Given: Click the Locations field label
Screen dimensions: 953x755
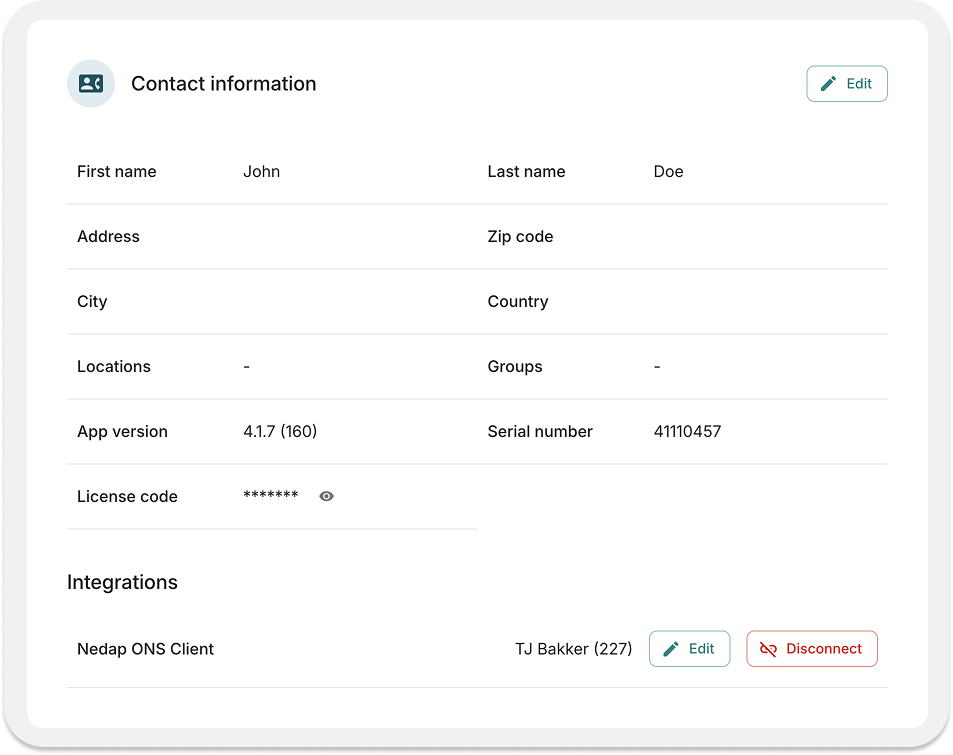Looking at the screenshot, I should tap(114, 367).
